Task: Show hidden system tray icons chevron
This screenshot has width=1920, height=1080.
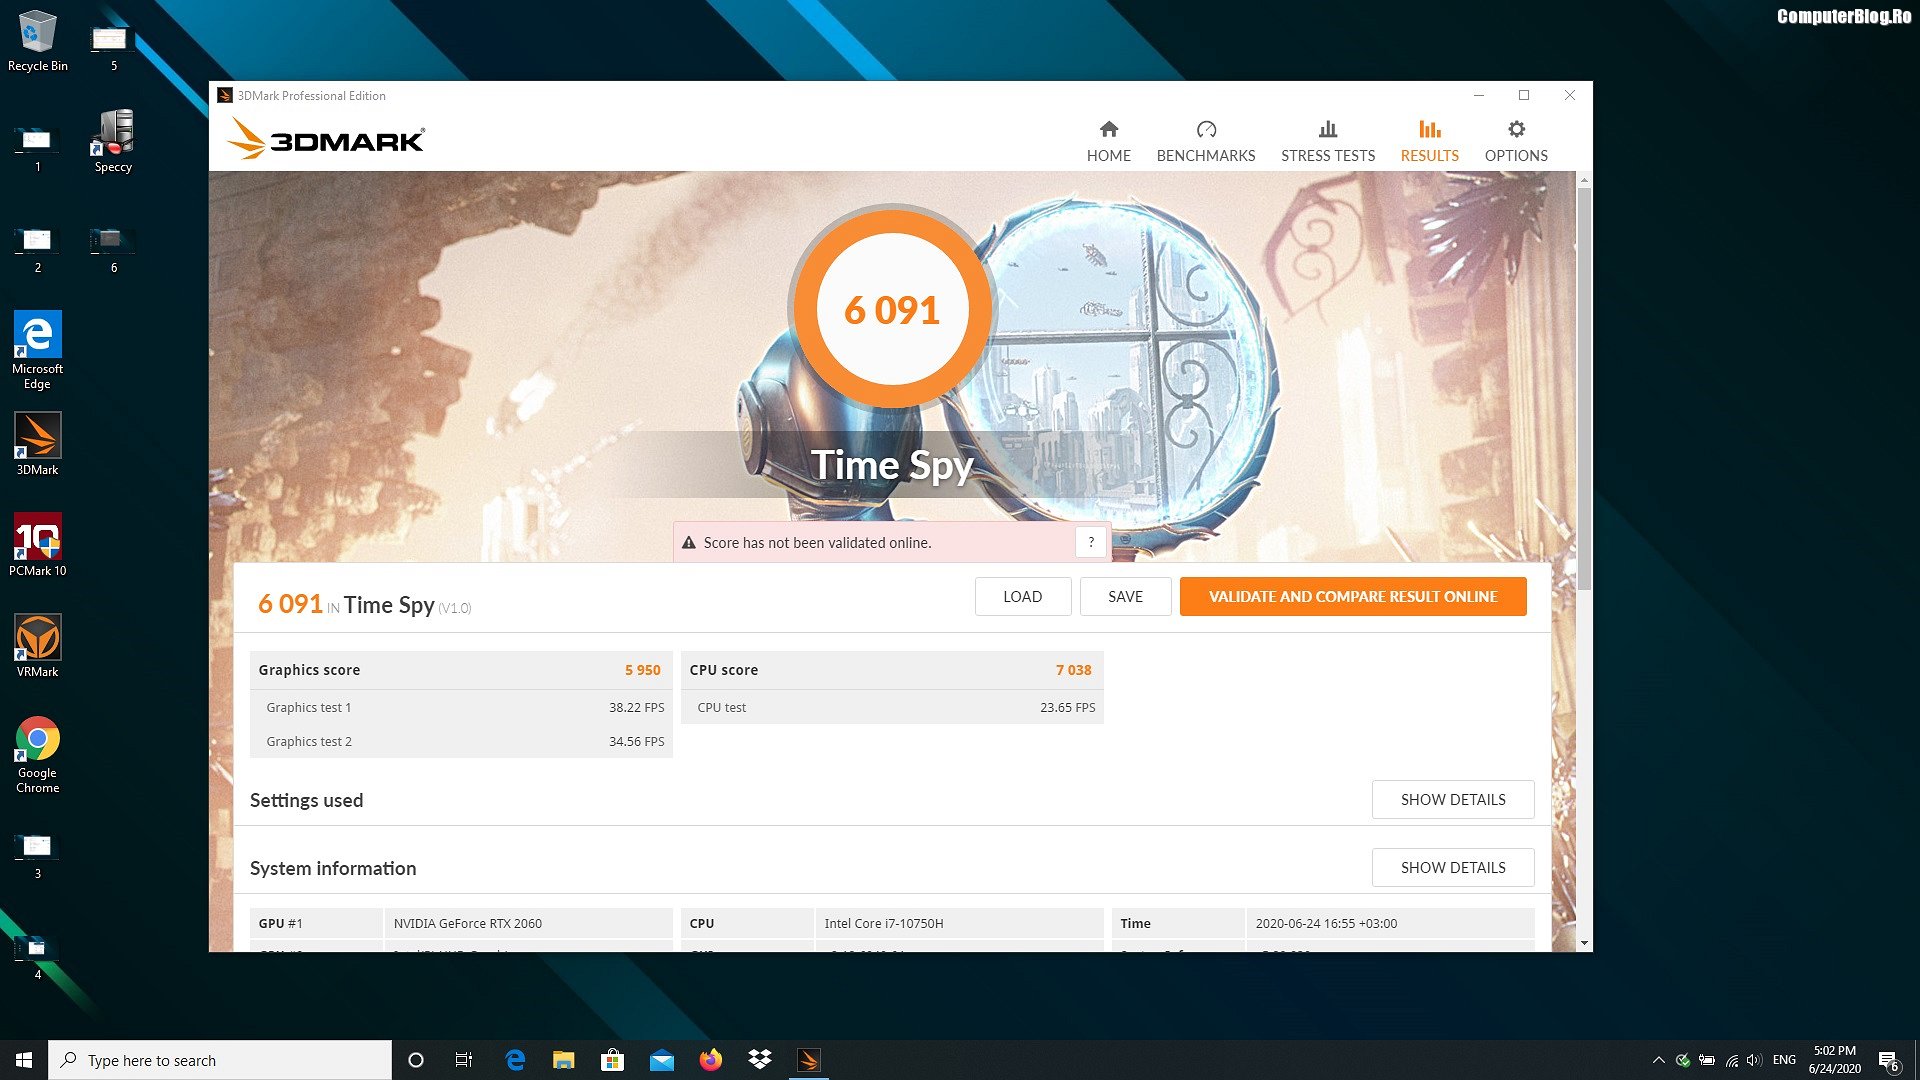Action: (1658, 1060)
